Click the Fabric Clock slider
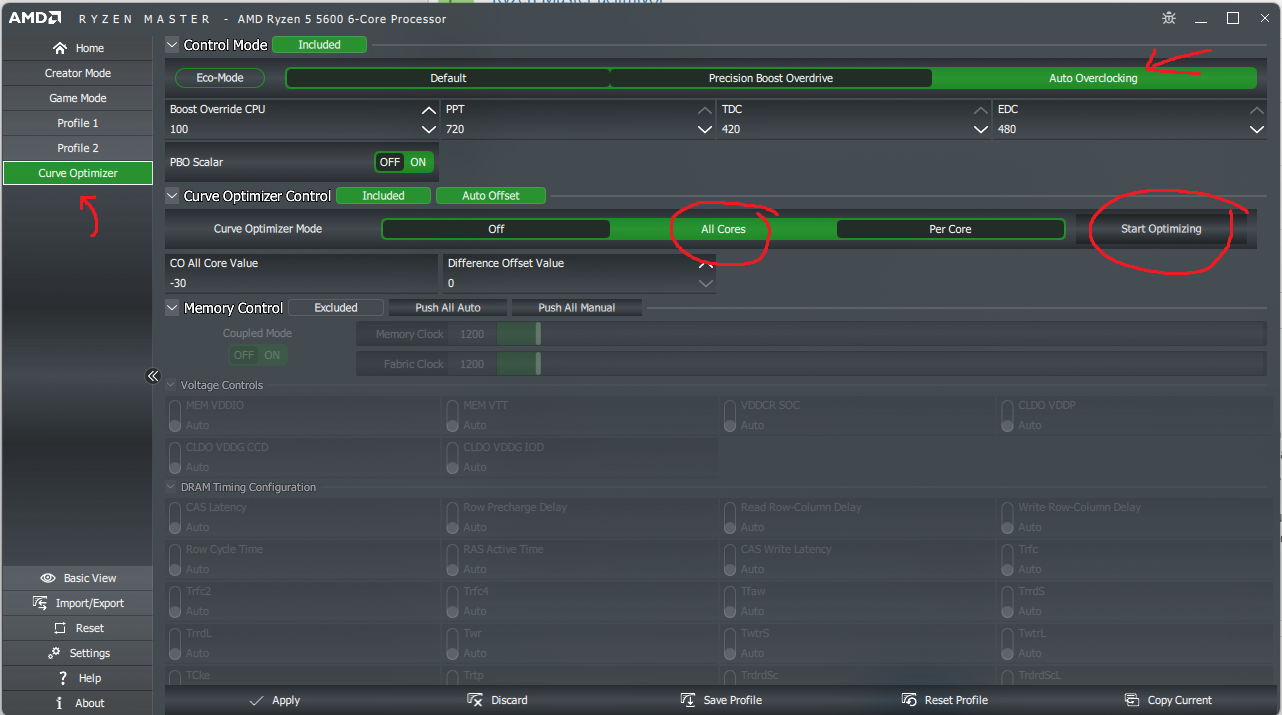1282x715 pixels. coord(880,364)
